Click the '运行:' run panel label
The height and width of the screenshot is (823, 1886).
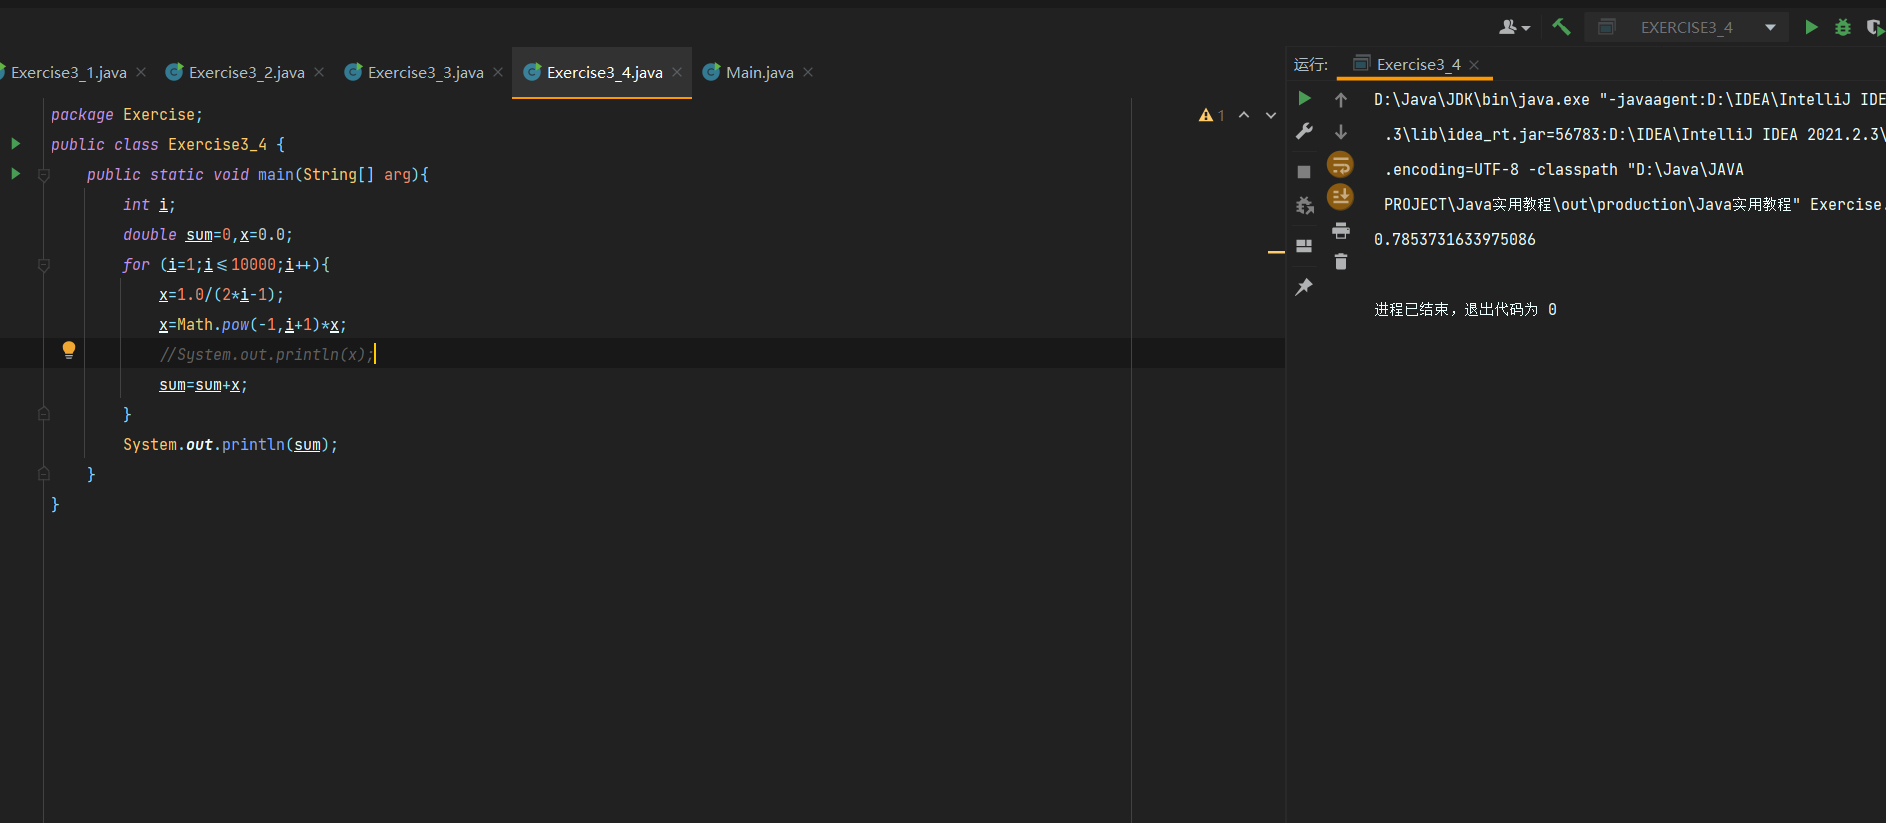point(1310,64)
